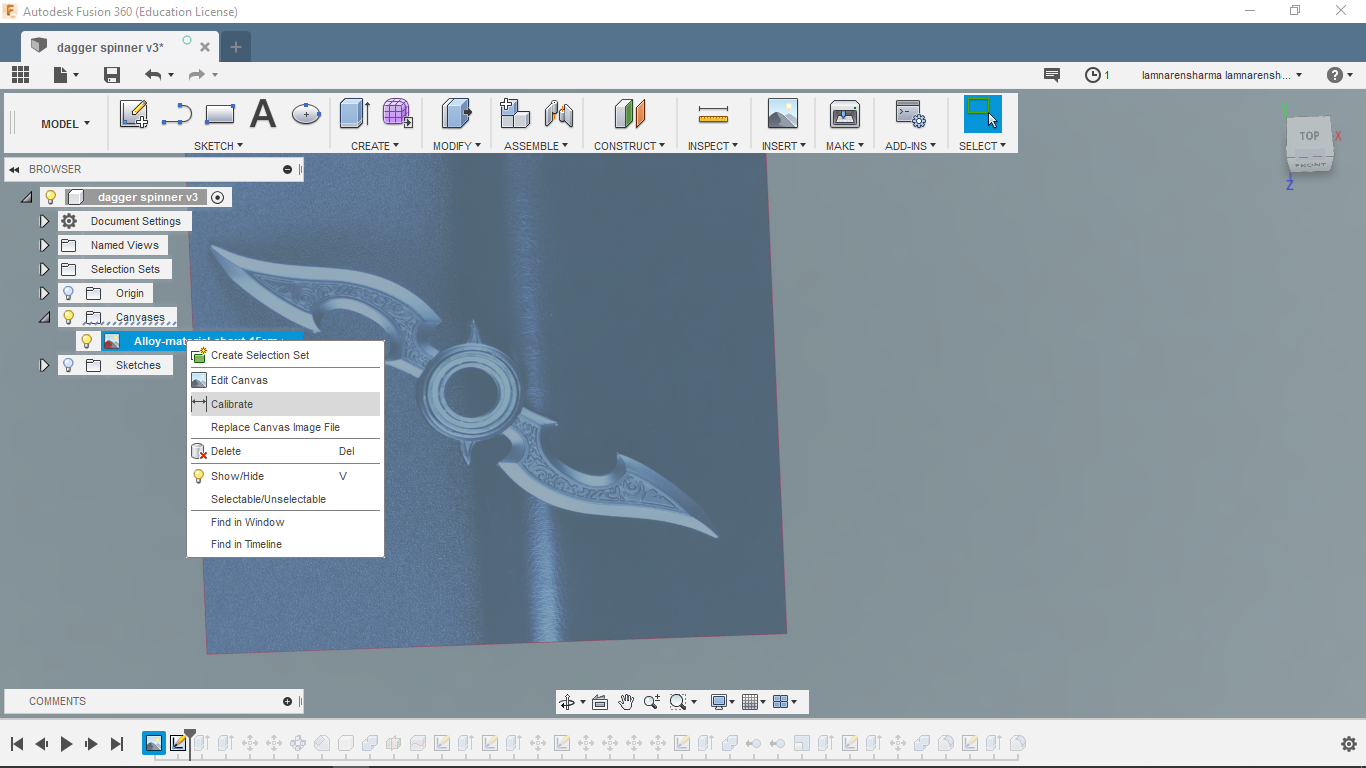Open the comments speech-bubble icon

click(1052, 75)
